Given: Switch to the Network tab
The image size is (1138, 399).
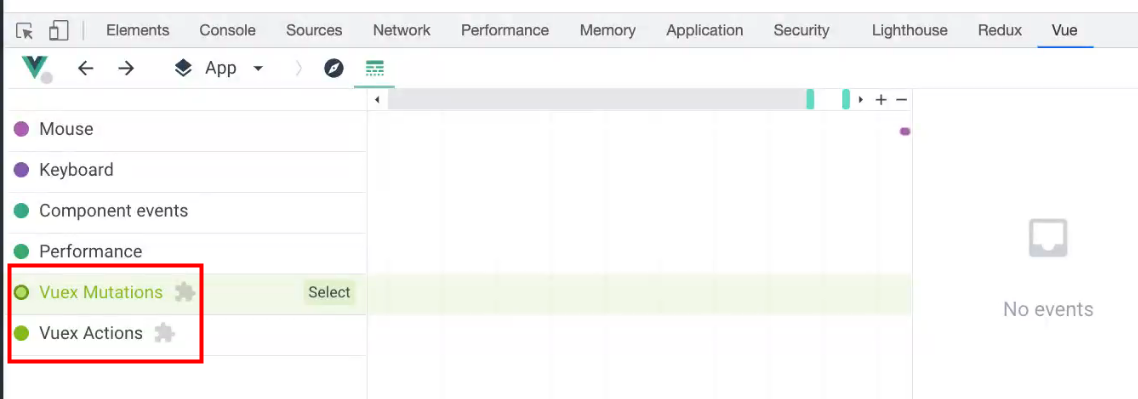Looking at the screenshot, I should pyautogui.click(x=401, y=30).
